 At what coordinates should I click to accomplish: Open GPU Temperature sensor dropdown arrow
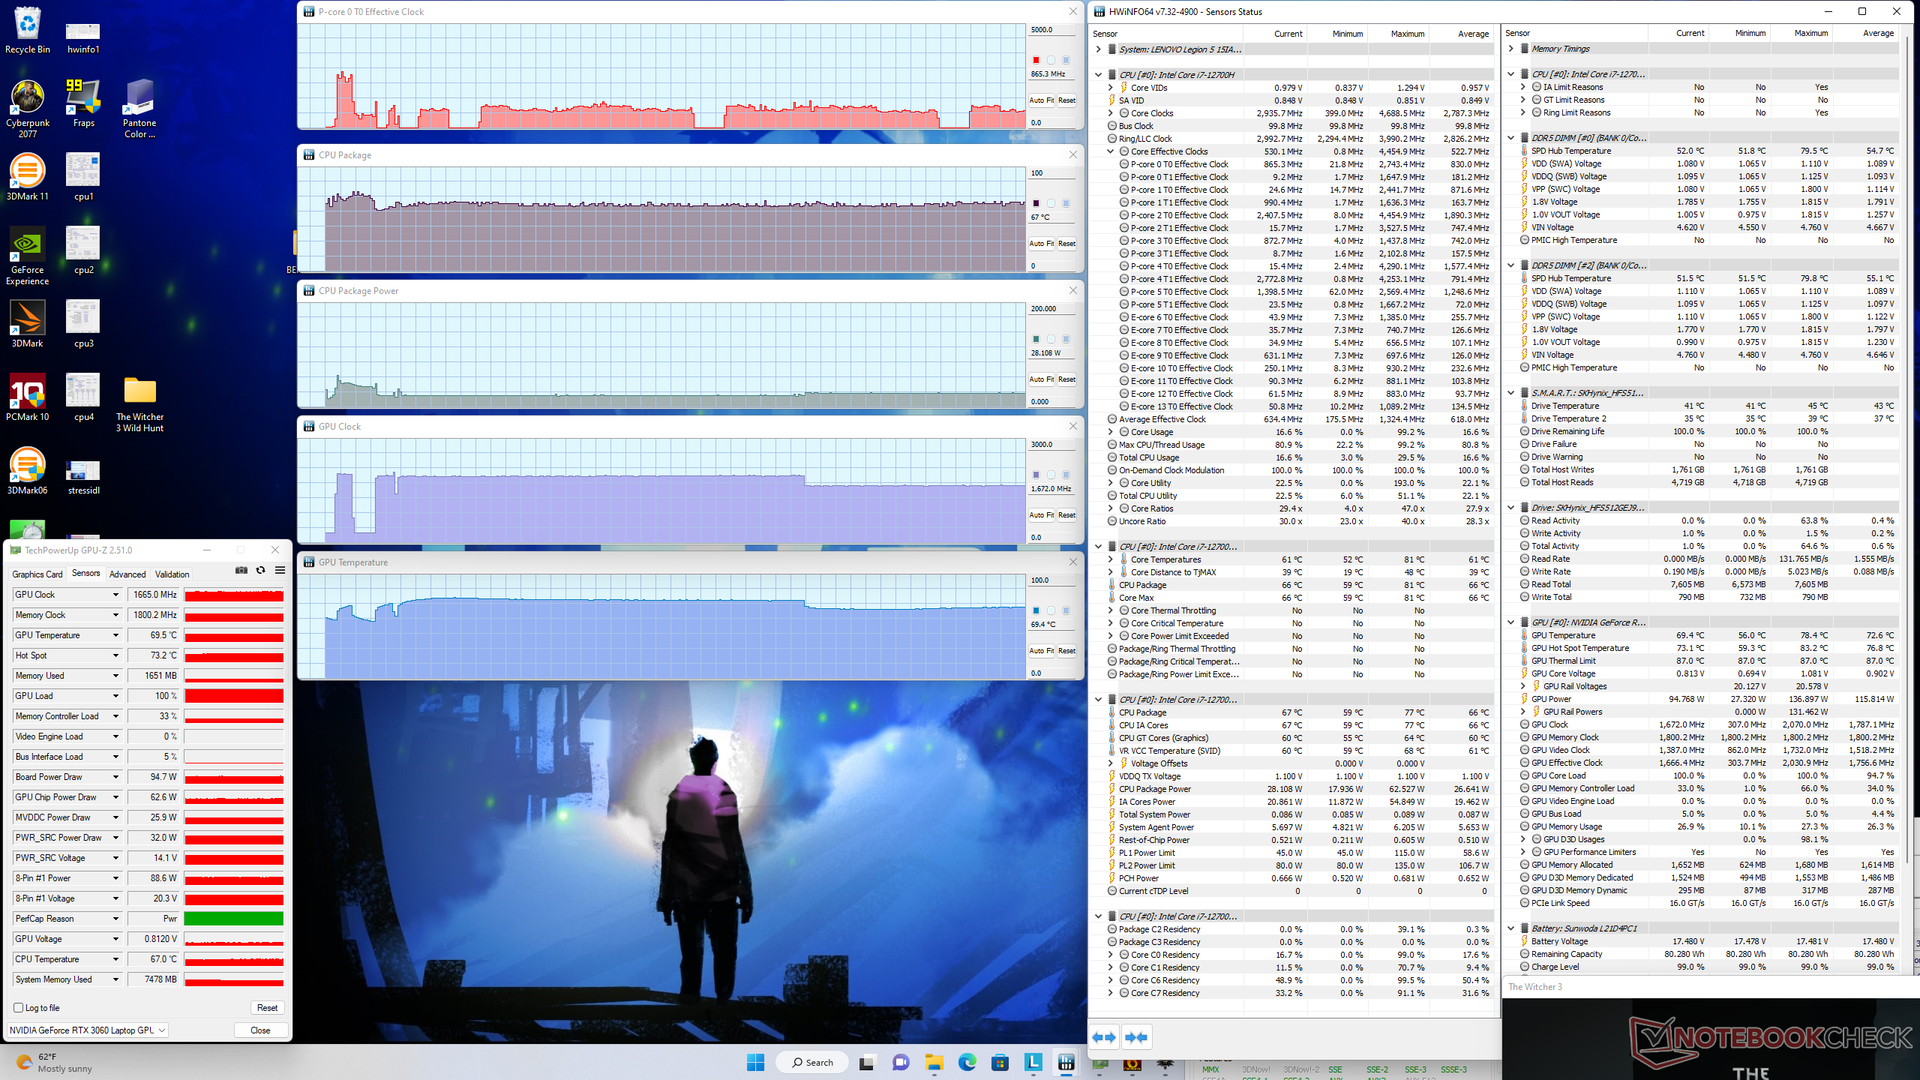[x=115, y=635]
